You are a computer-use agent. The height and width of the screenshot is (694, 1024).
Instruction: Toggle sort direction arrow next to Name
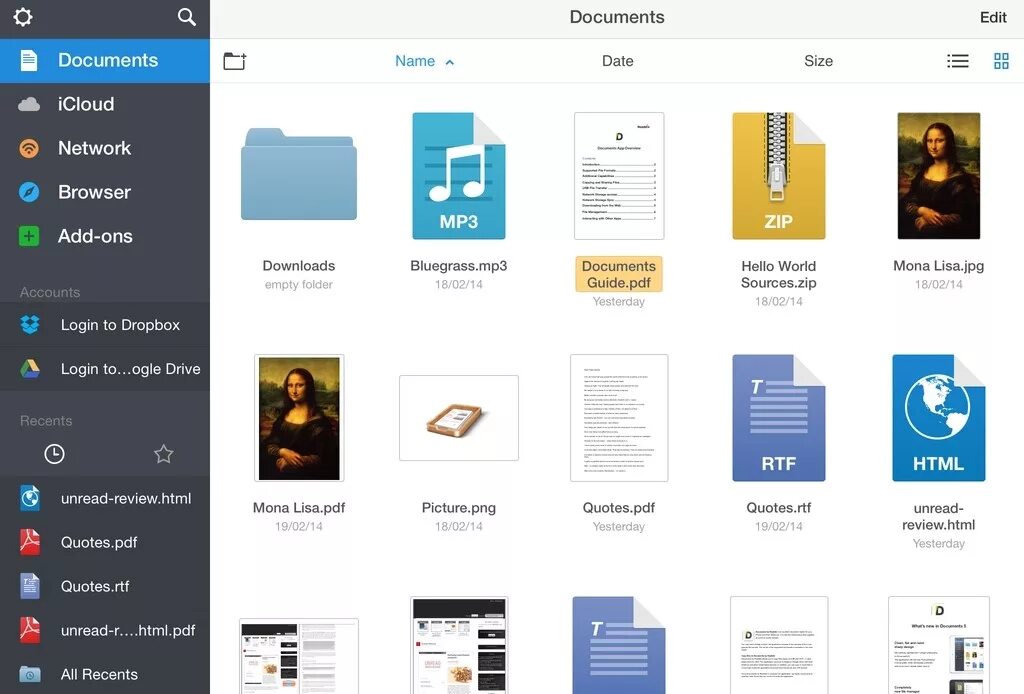449,63
